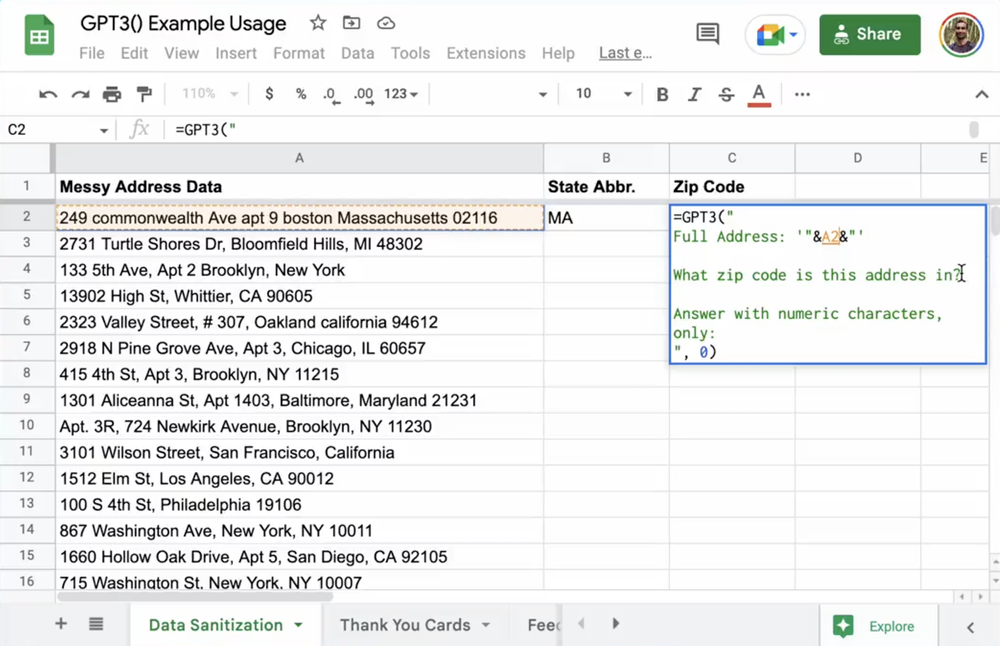Select the paint format tool
The height and width of the screenshot is (646, 1000).
coord(144,94)
